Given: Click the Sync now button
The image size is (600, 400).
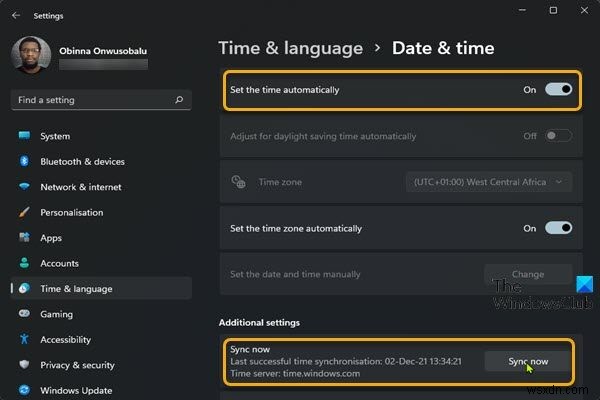Looking at the screenshot, I should point(528,360).
